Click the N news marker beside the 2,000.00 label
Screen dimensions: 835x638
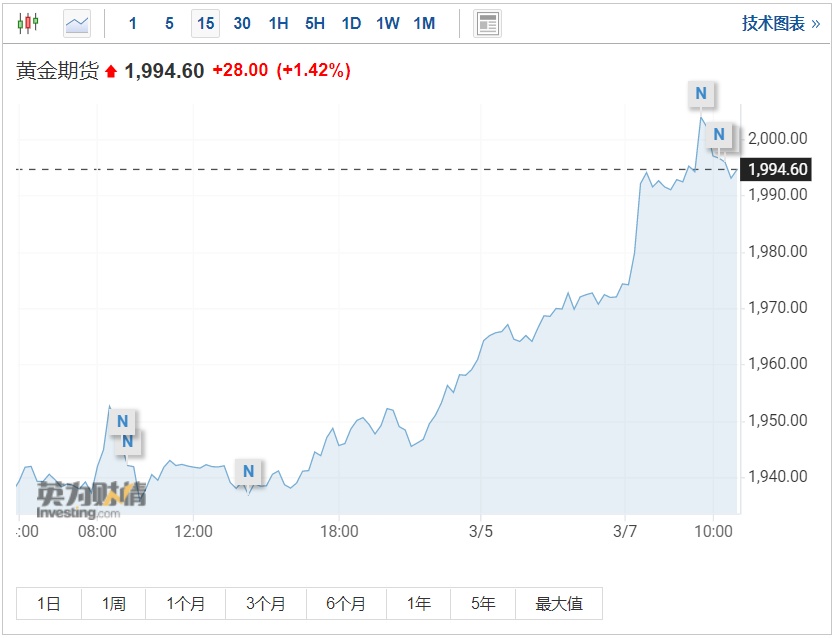[719, 134]
